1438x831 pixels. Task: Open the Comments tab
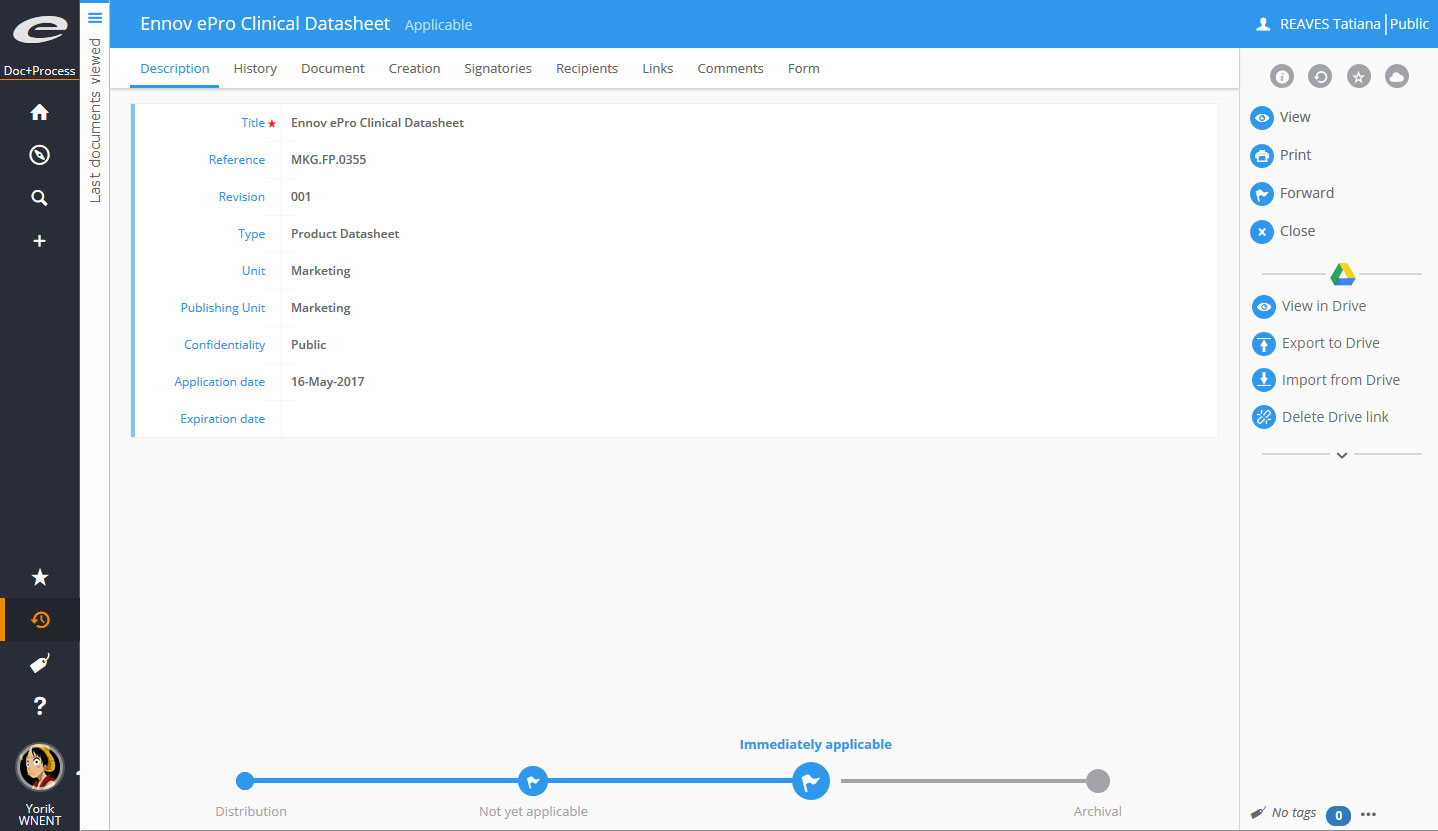[x=730, y=69]
